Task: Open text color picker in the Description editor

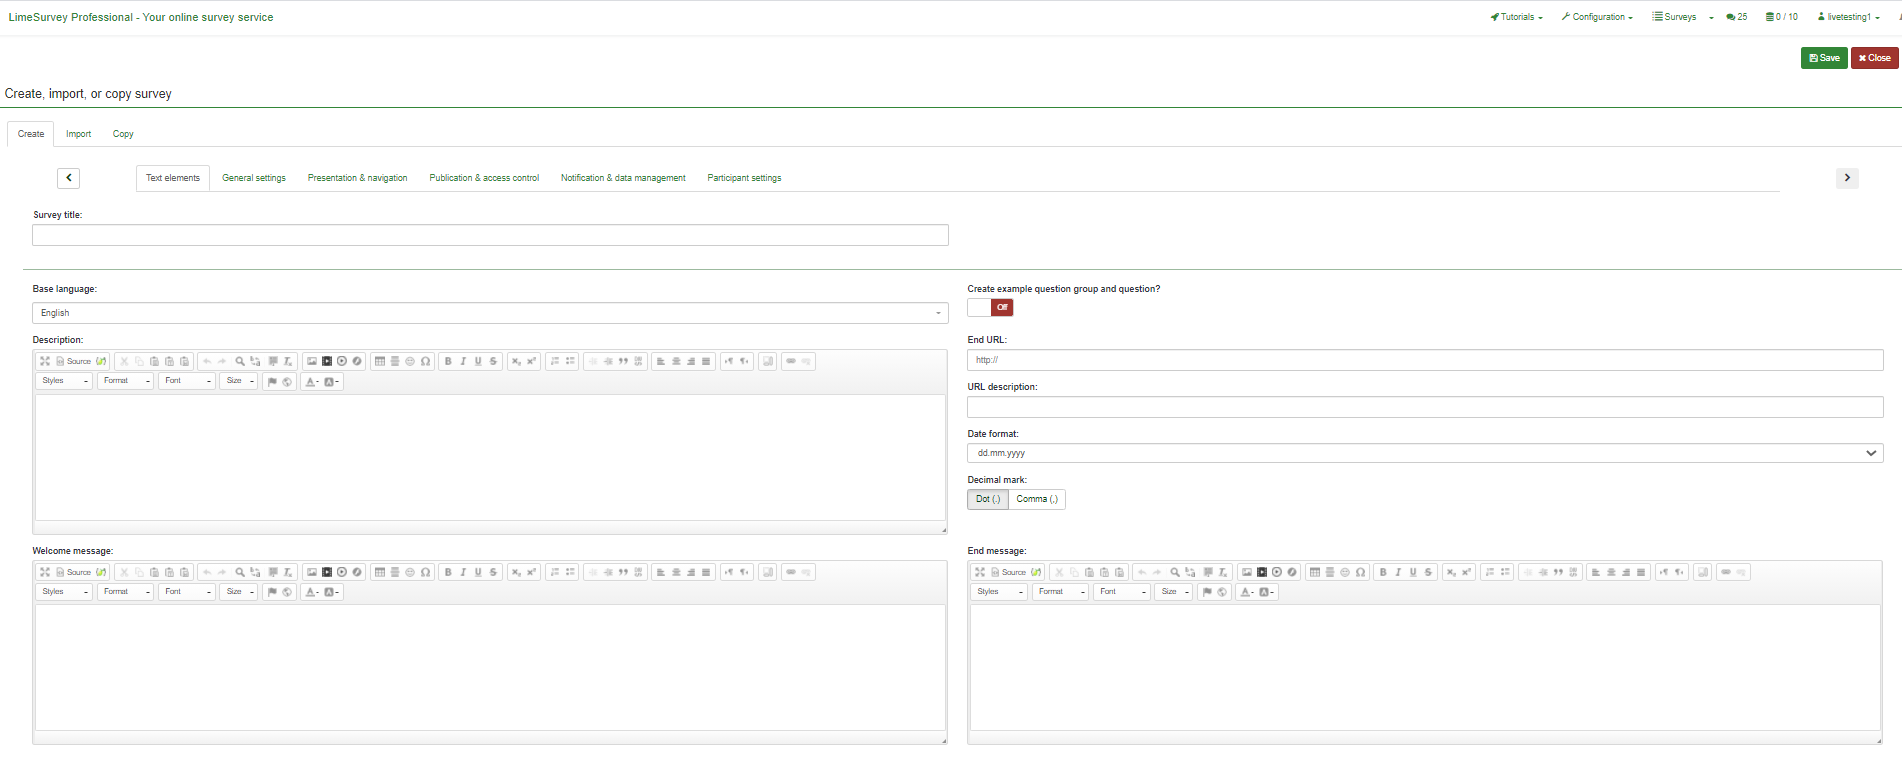Action: pyautogui.click(x=312, y=381)
